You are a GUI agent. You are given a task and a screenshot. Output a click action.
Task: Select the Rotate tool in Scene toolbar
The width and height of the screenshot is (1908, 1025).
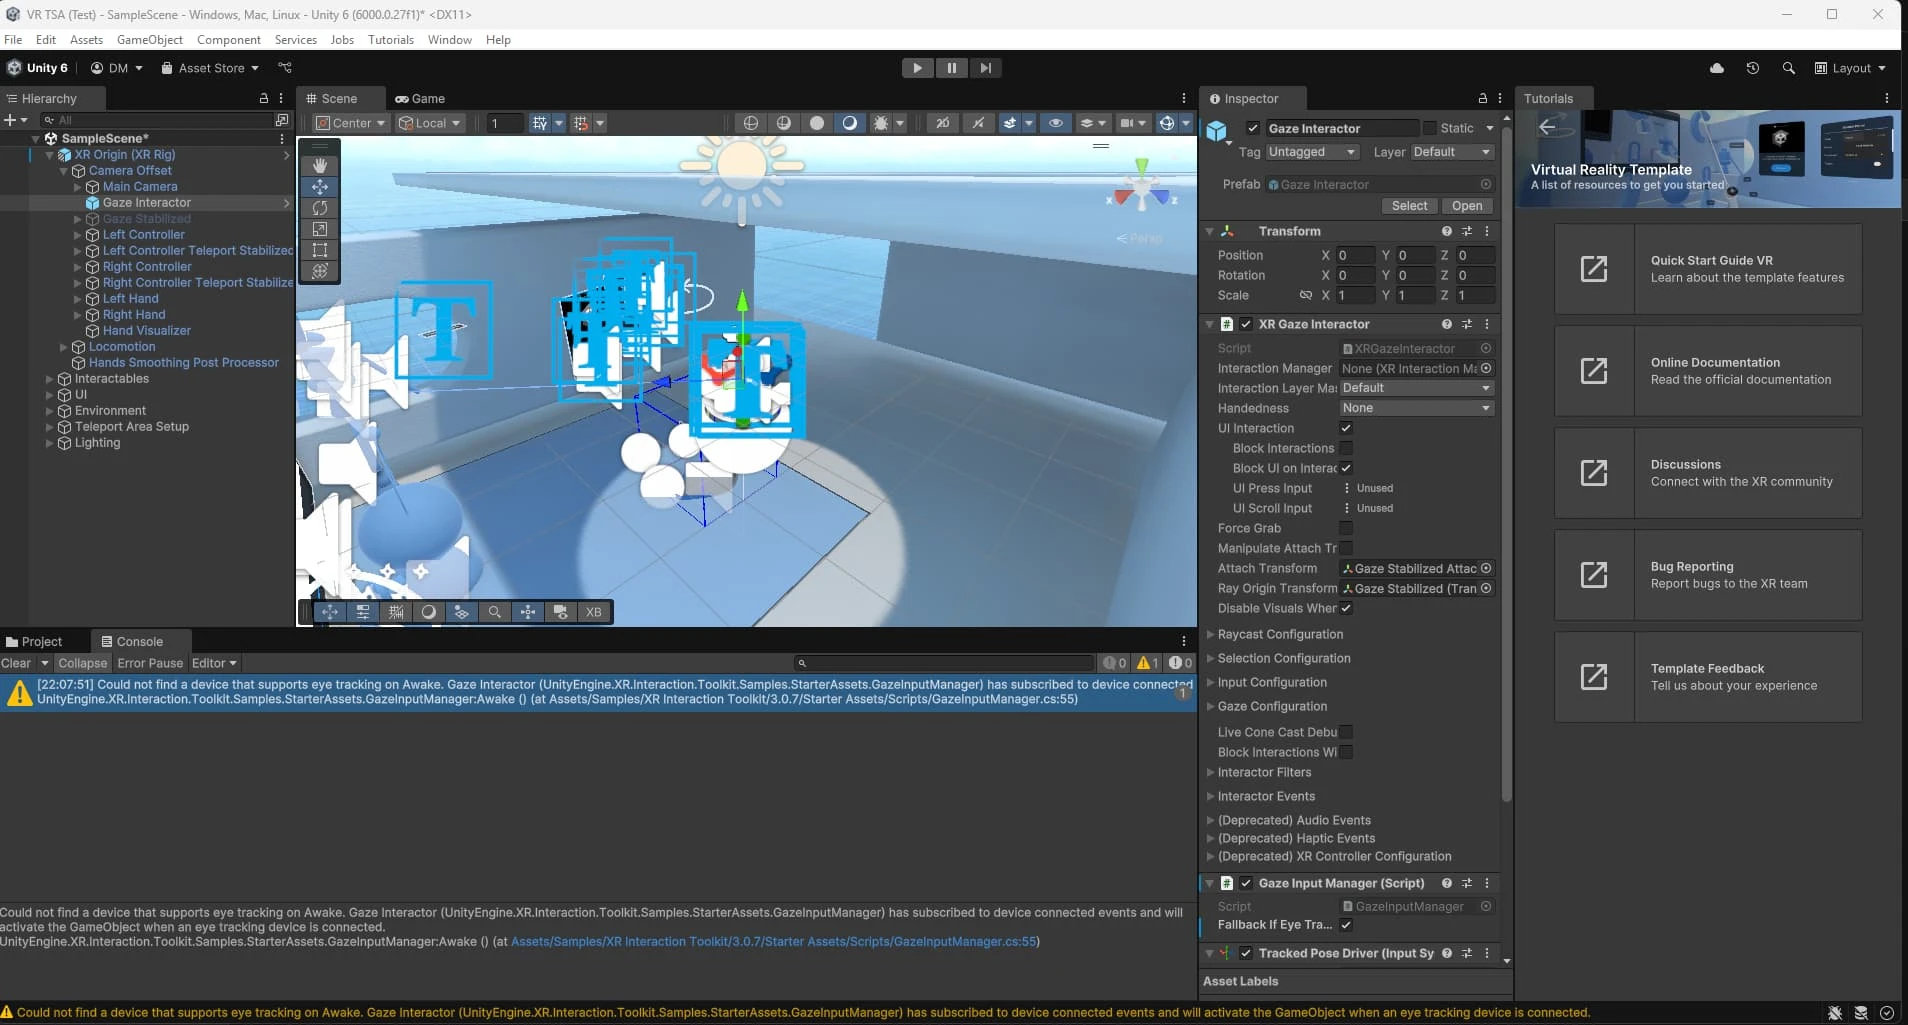click(320, 208)
